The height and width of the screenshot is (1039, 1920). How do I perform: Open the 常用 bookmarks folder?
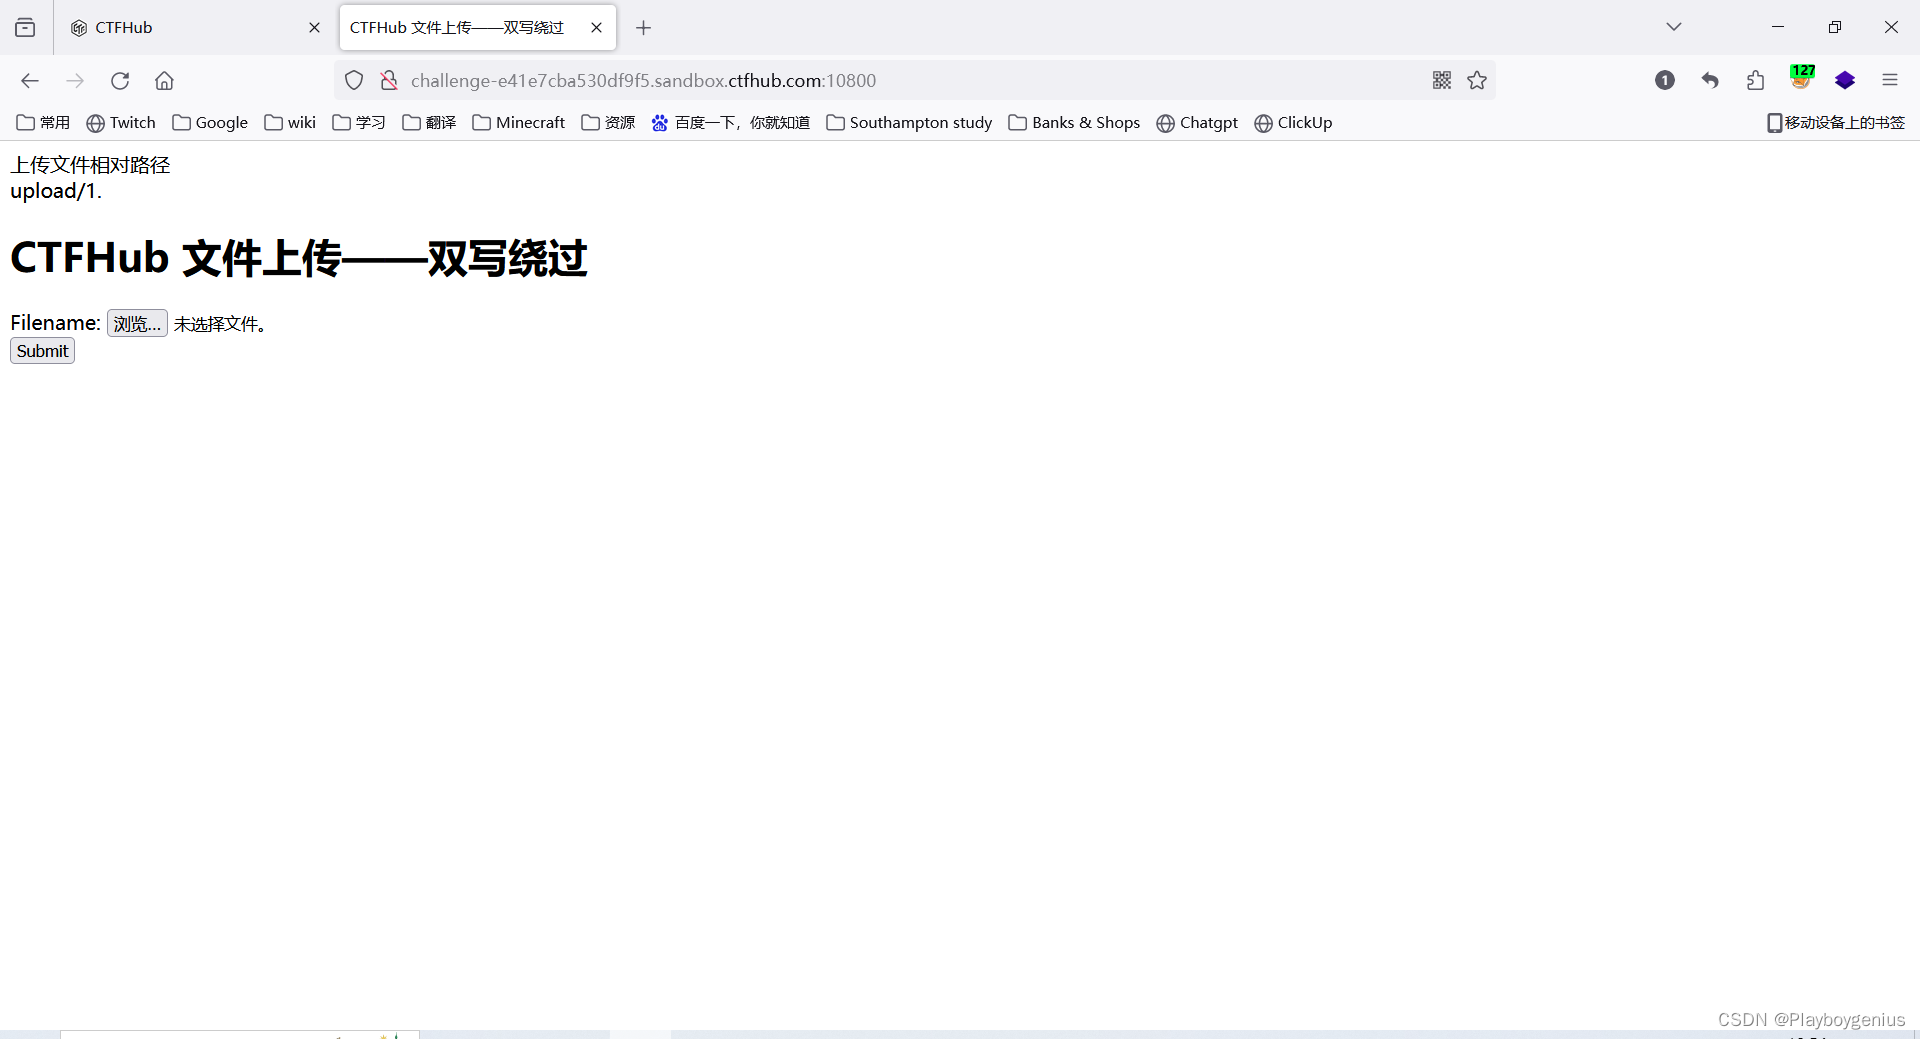point(43,123)
